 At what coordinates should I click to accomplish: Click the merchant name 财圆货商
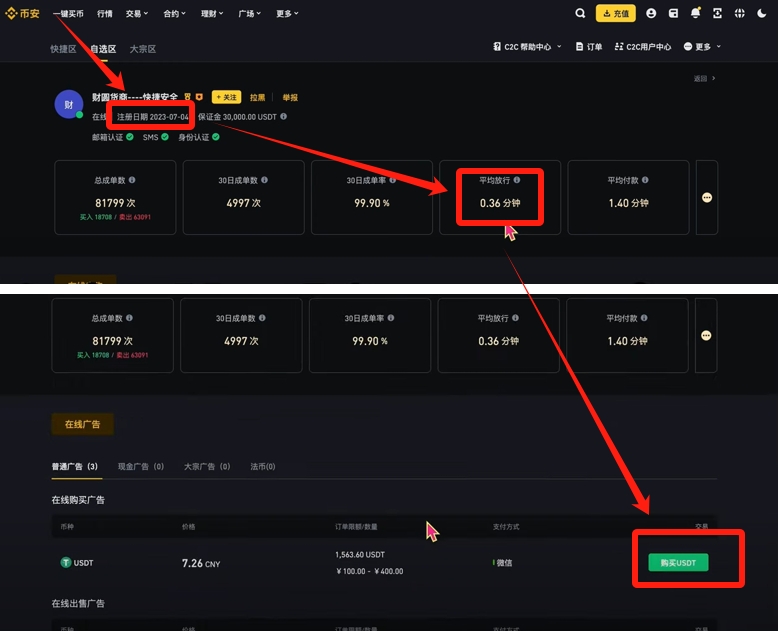[x=134, y=97]
